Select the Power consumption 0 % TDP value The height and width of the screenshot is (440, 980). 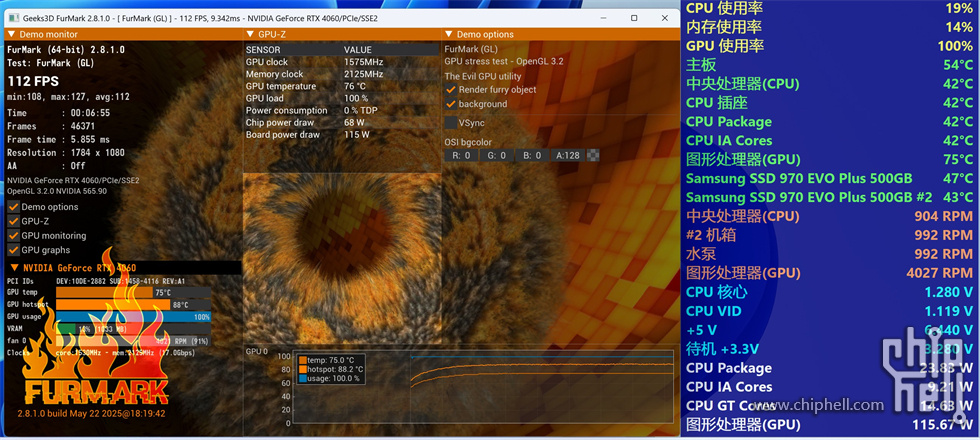(362, 111)
